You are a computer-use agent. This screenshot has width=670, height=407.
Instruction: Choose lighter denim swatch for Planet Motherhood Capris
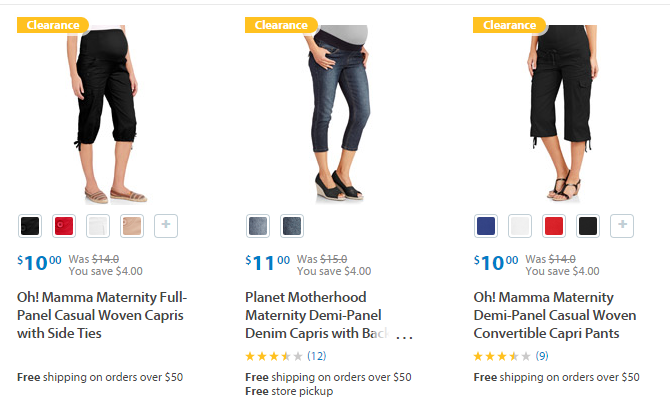point(258,226)
